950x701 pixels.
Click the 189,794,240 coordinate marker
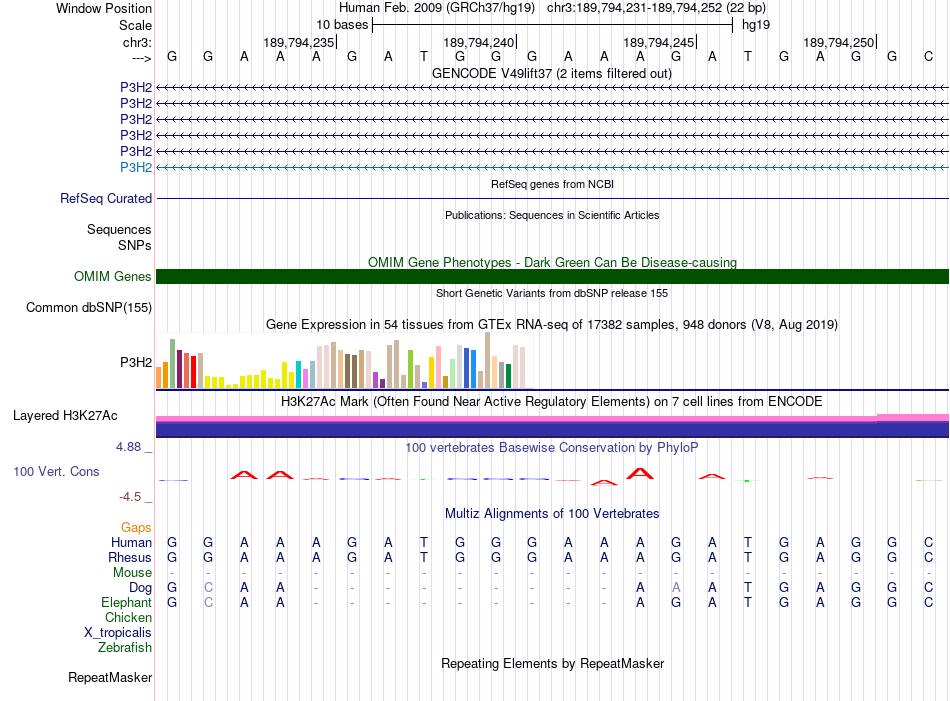pos(479,42)
